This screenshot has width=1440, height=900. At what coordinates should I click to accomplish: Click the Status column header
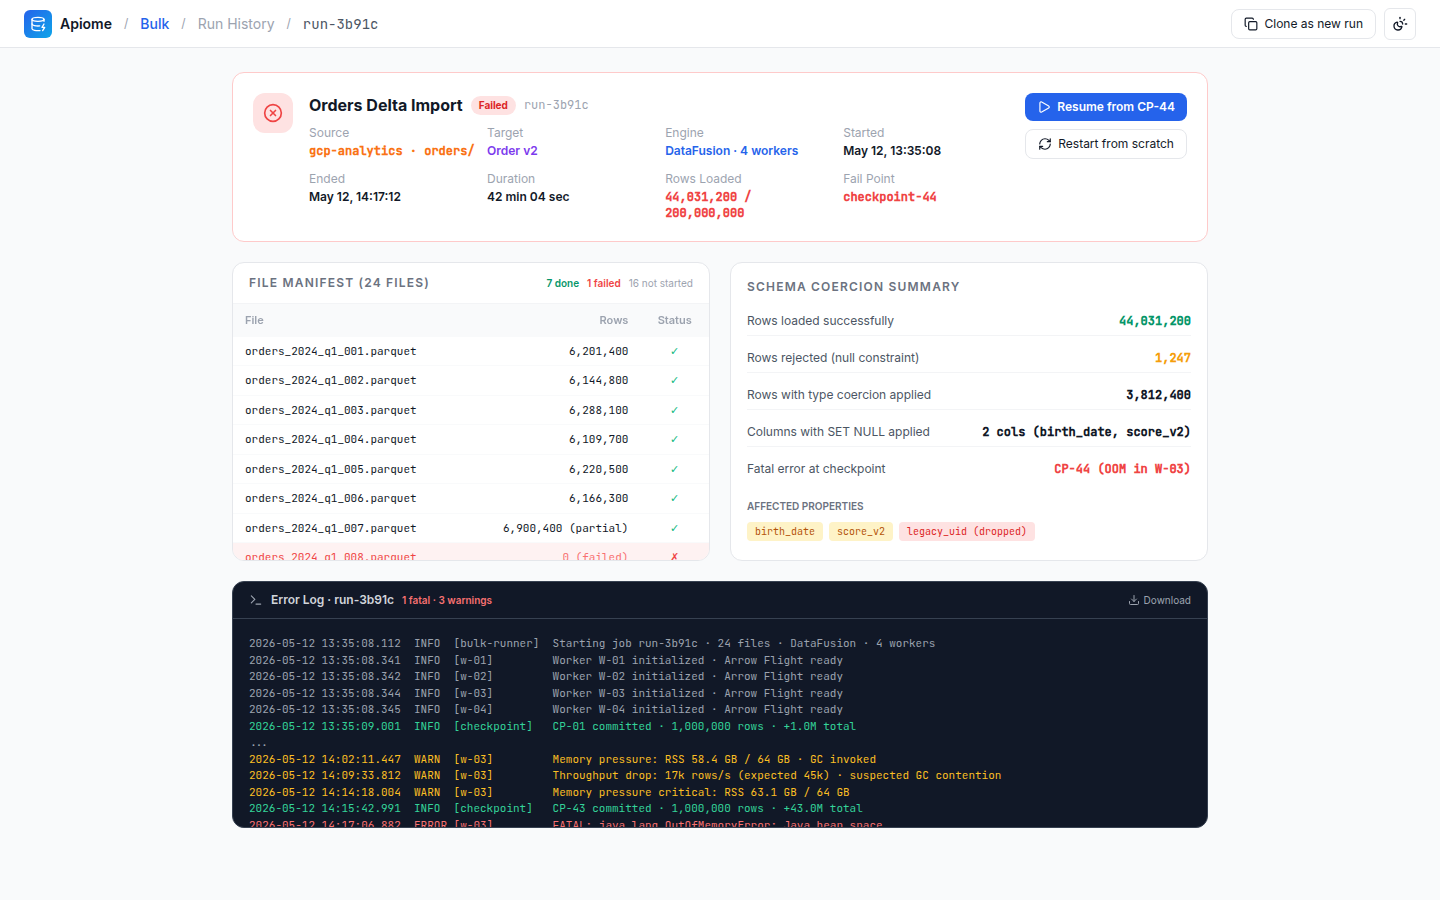675,320
